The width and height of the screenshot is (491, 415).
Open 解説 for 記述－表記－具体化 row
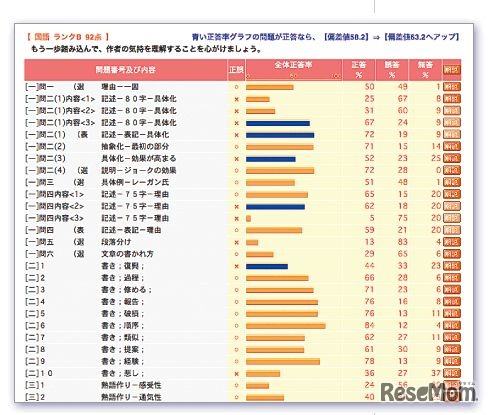tap(452, 135)
